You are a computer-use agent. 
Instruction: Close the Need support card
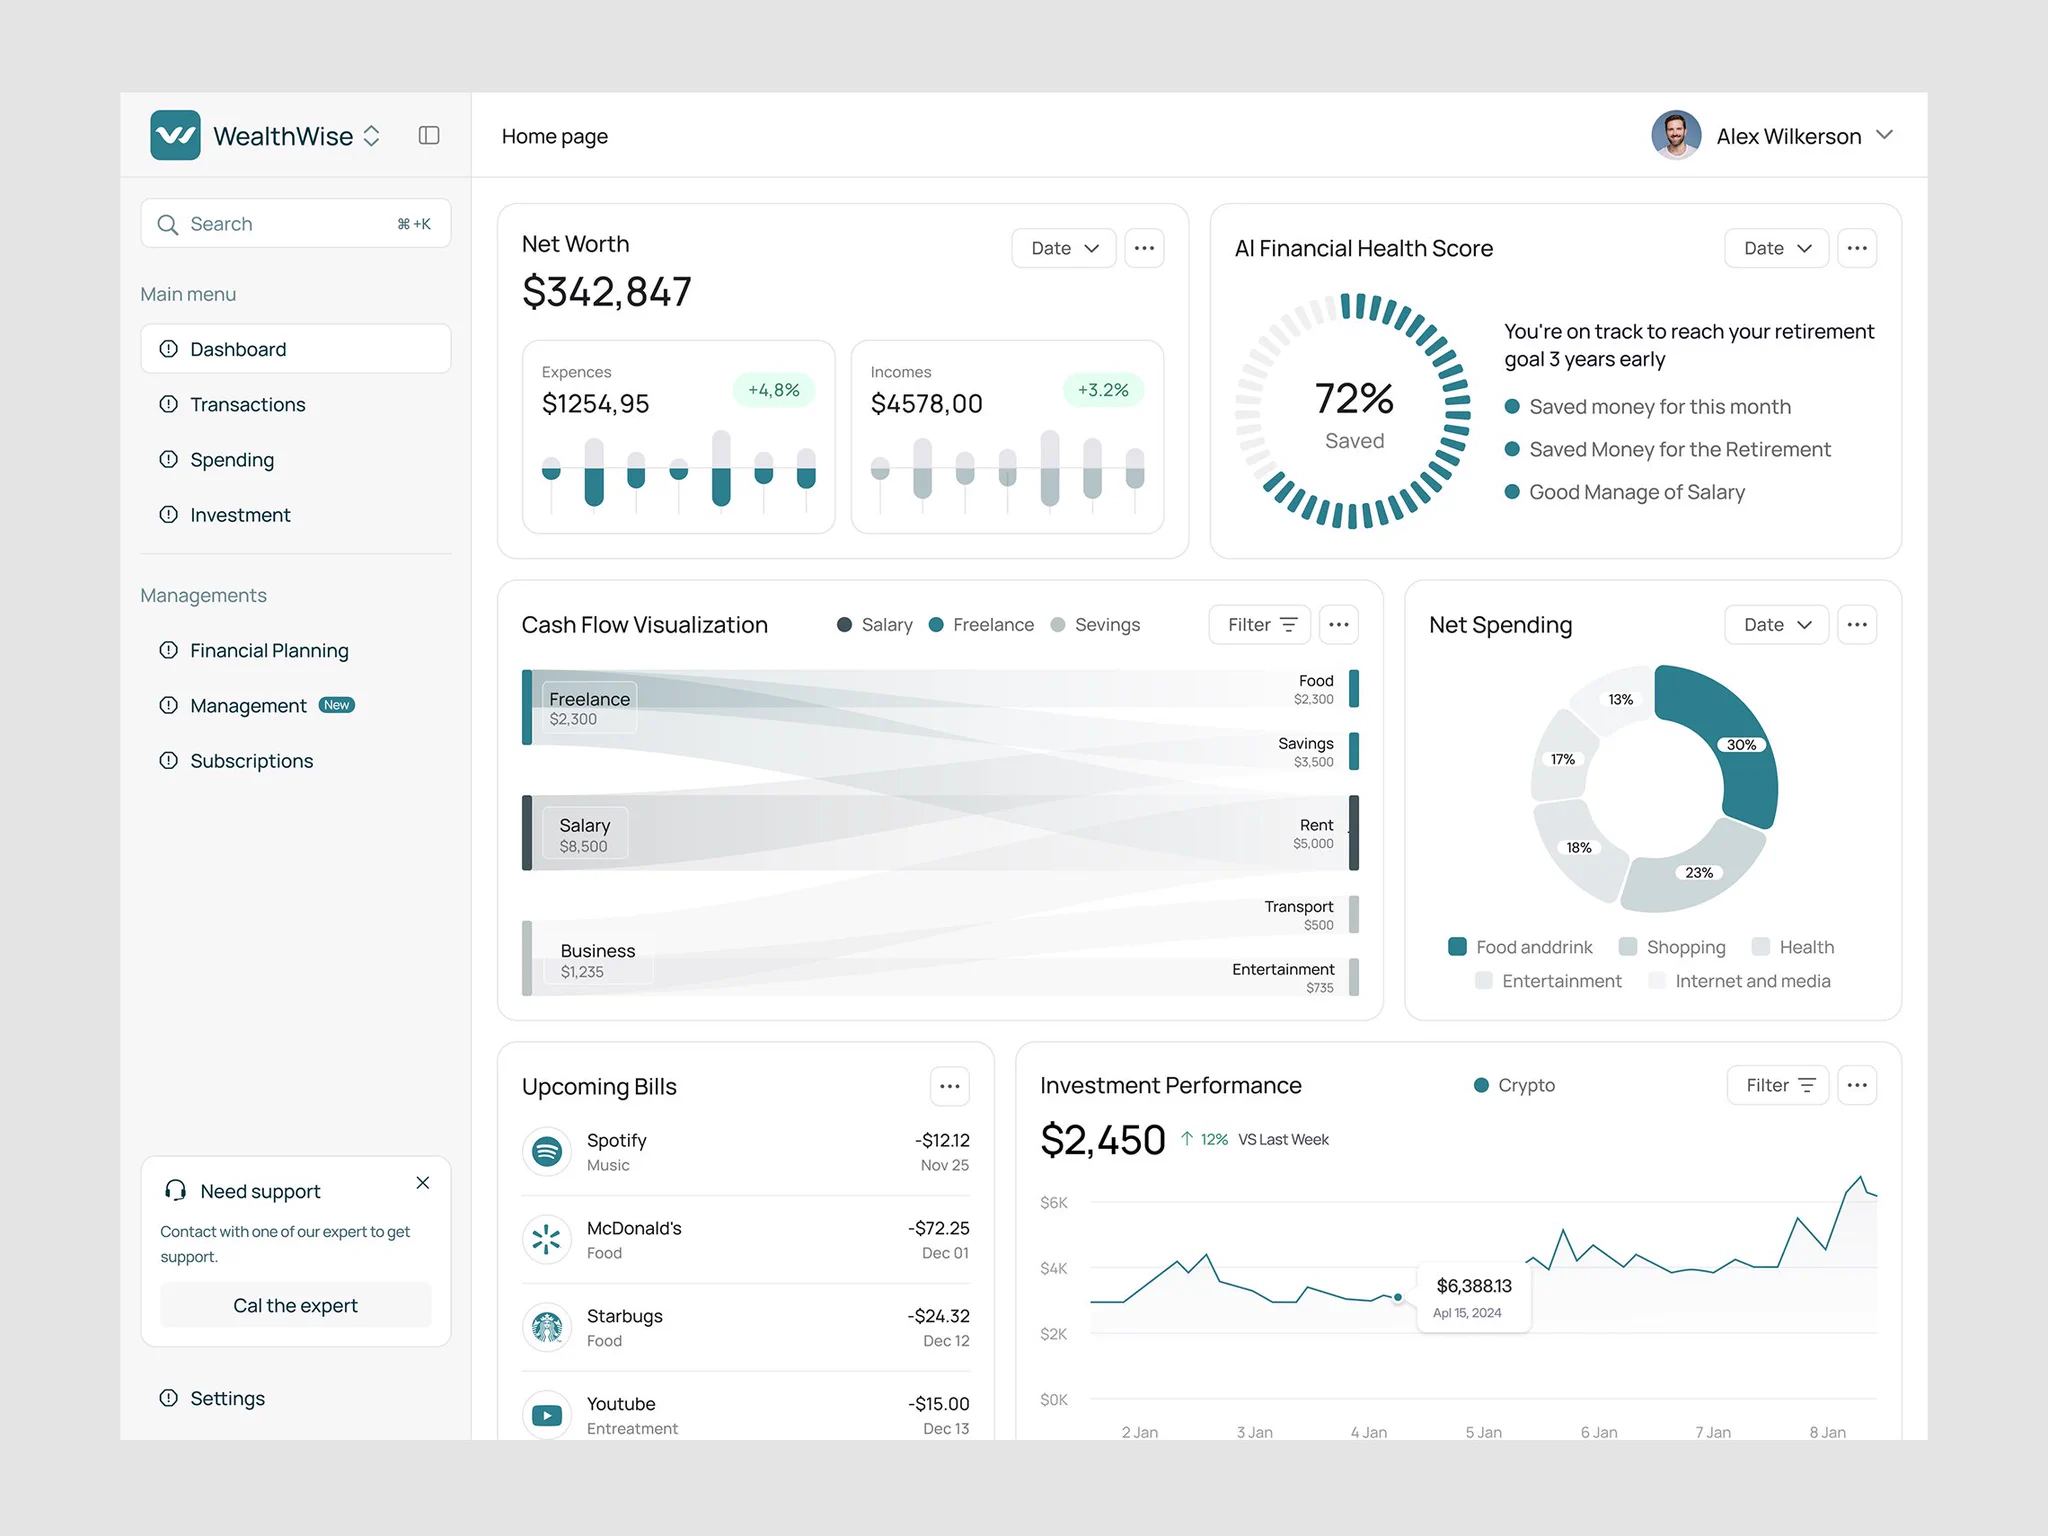423,1183
